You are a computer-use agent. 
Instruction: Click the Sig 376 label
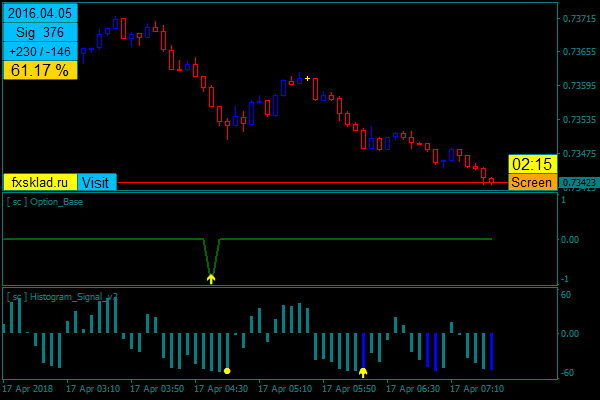point(40,32)
